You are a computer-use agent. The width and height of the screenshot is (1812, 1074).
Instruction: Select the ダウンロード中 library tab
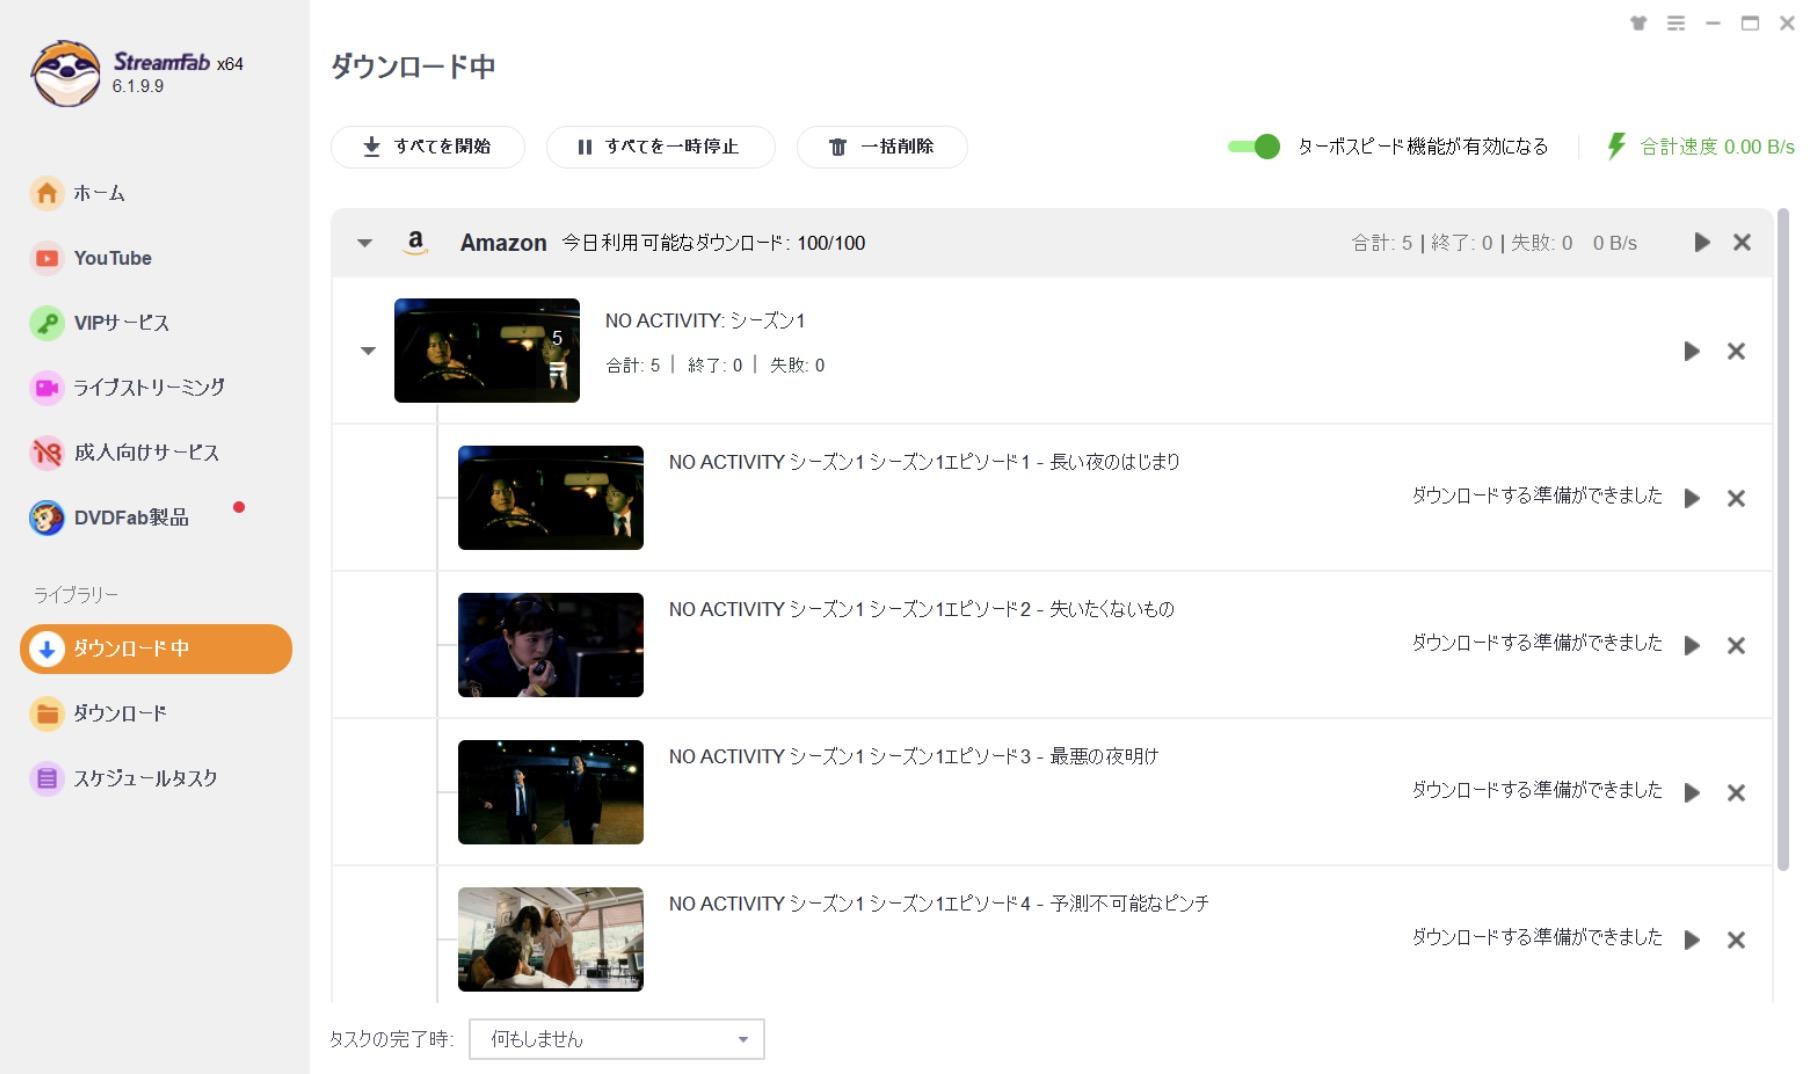point(156,649)
